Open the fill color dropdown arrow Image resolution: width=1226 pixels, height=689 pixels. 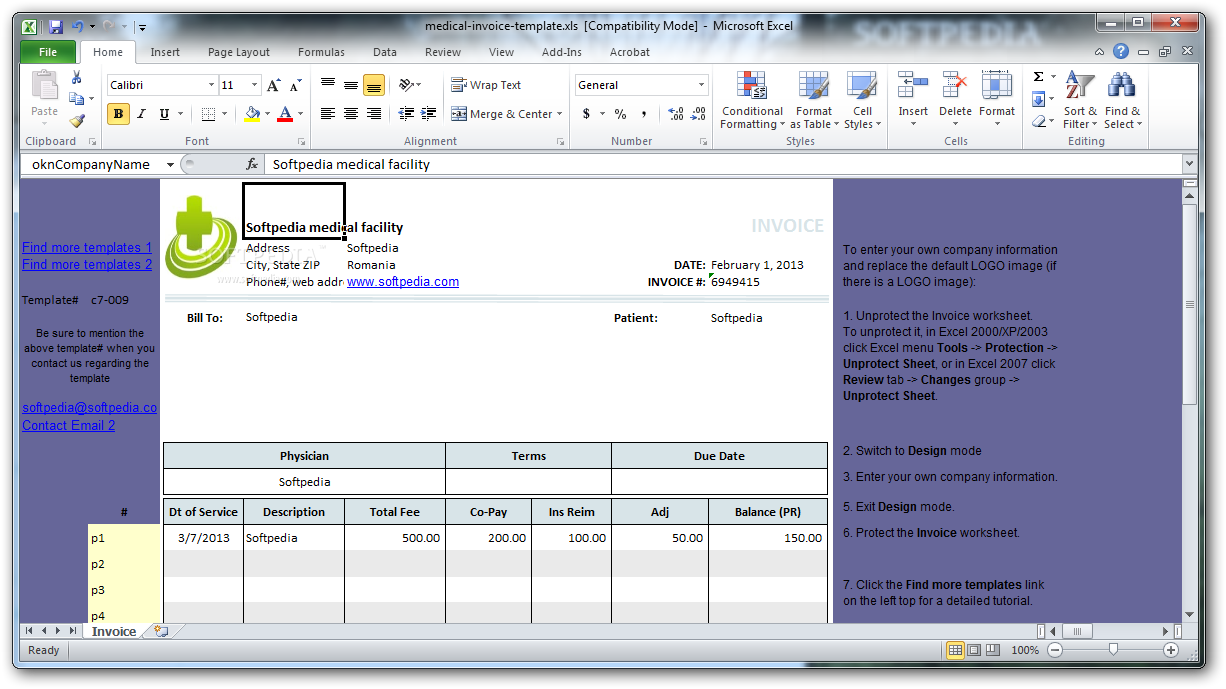coord(267,114)
